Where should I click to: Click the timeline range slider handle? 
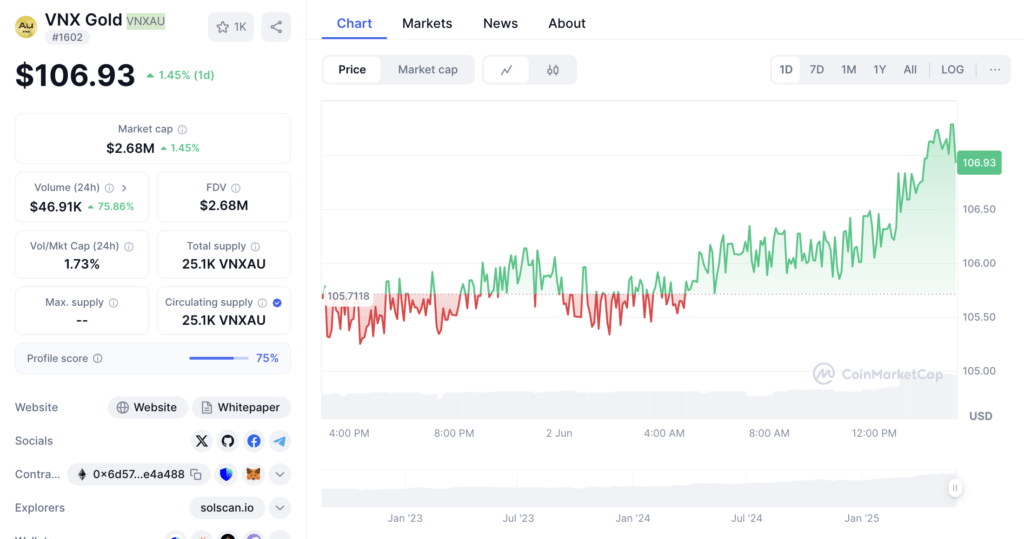coord(955,488)
